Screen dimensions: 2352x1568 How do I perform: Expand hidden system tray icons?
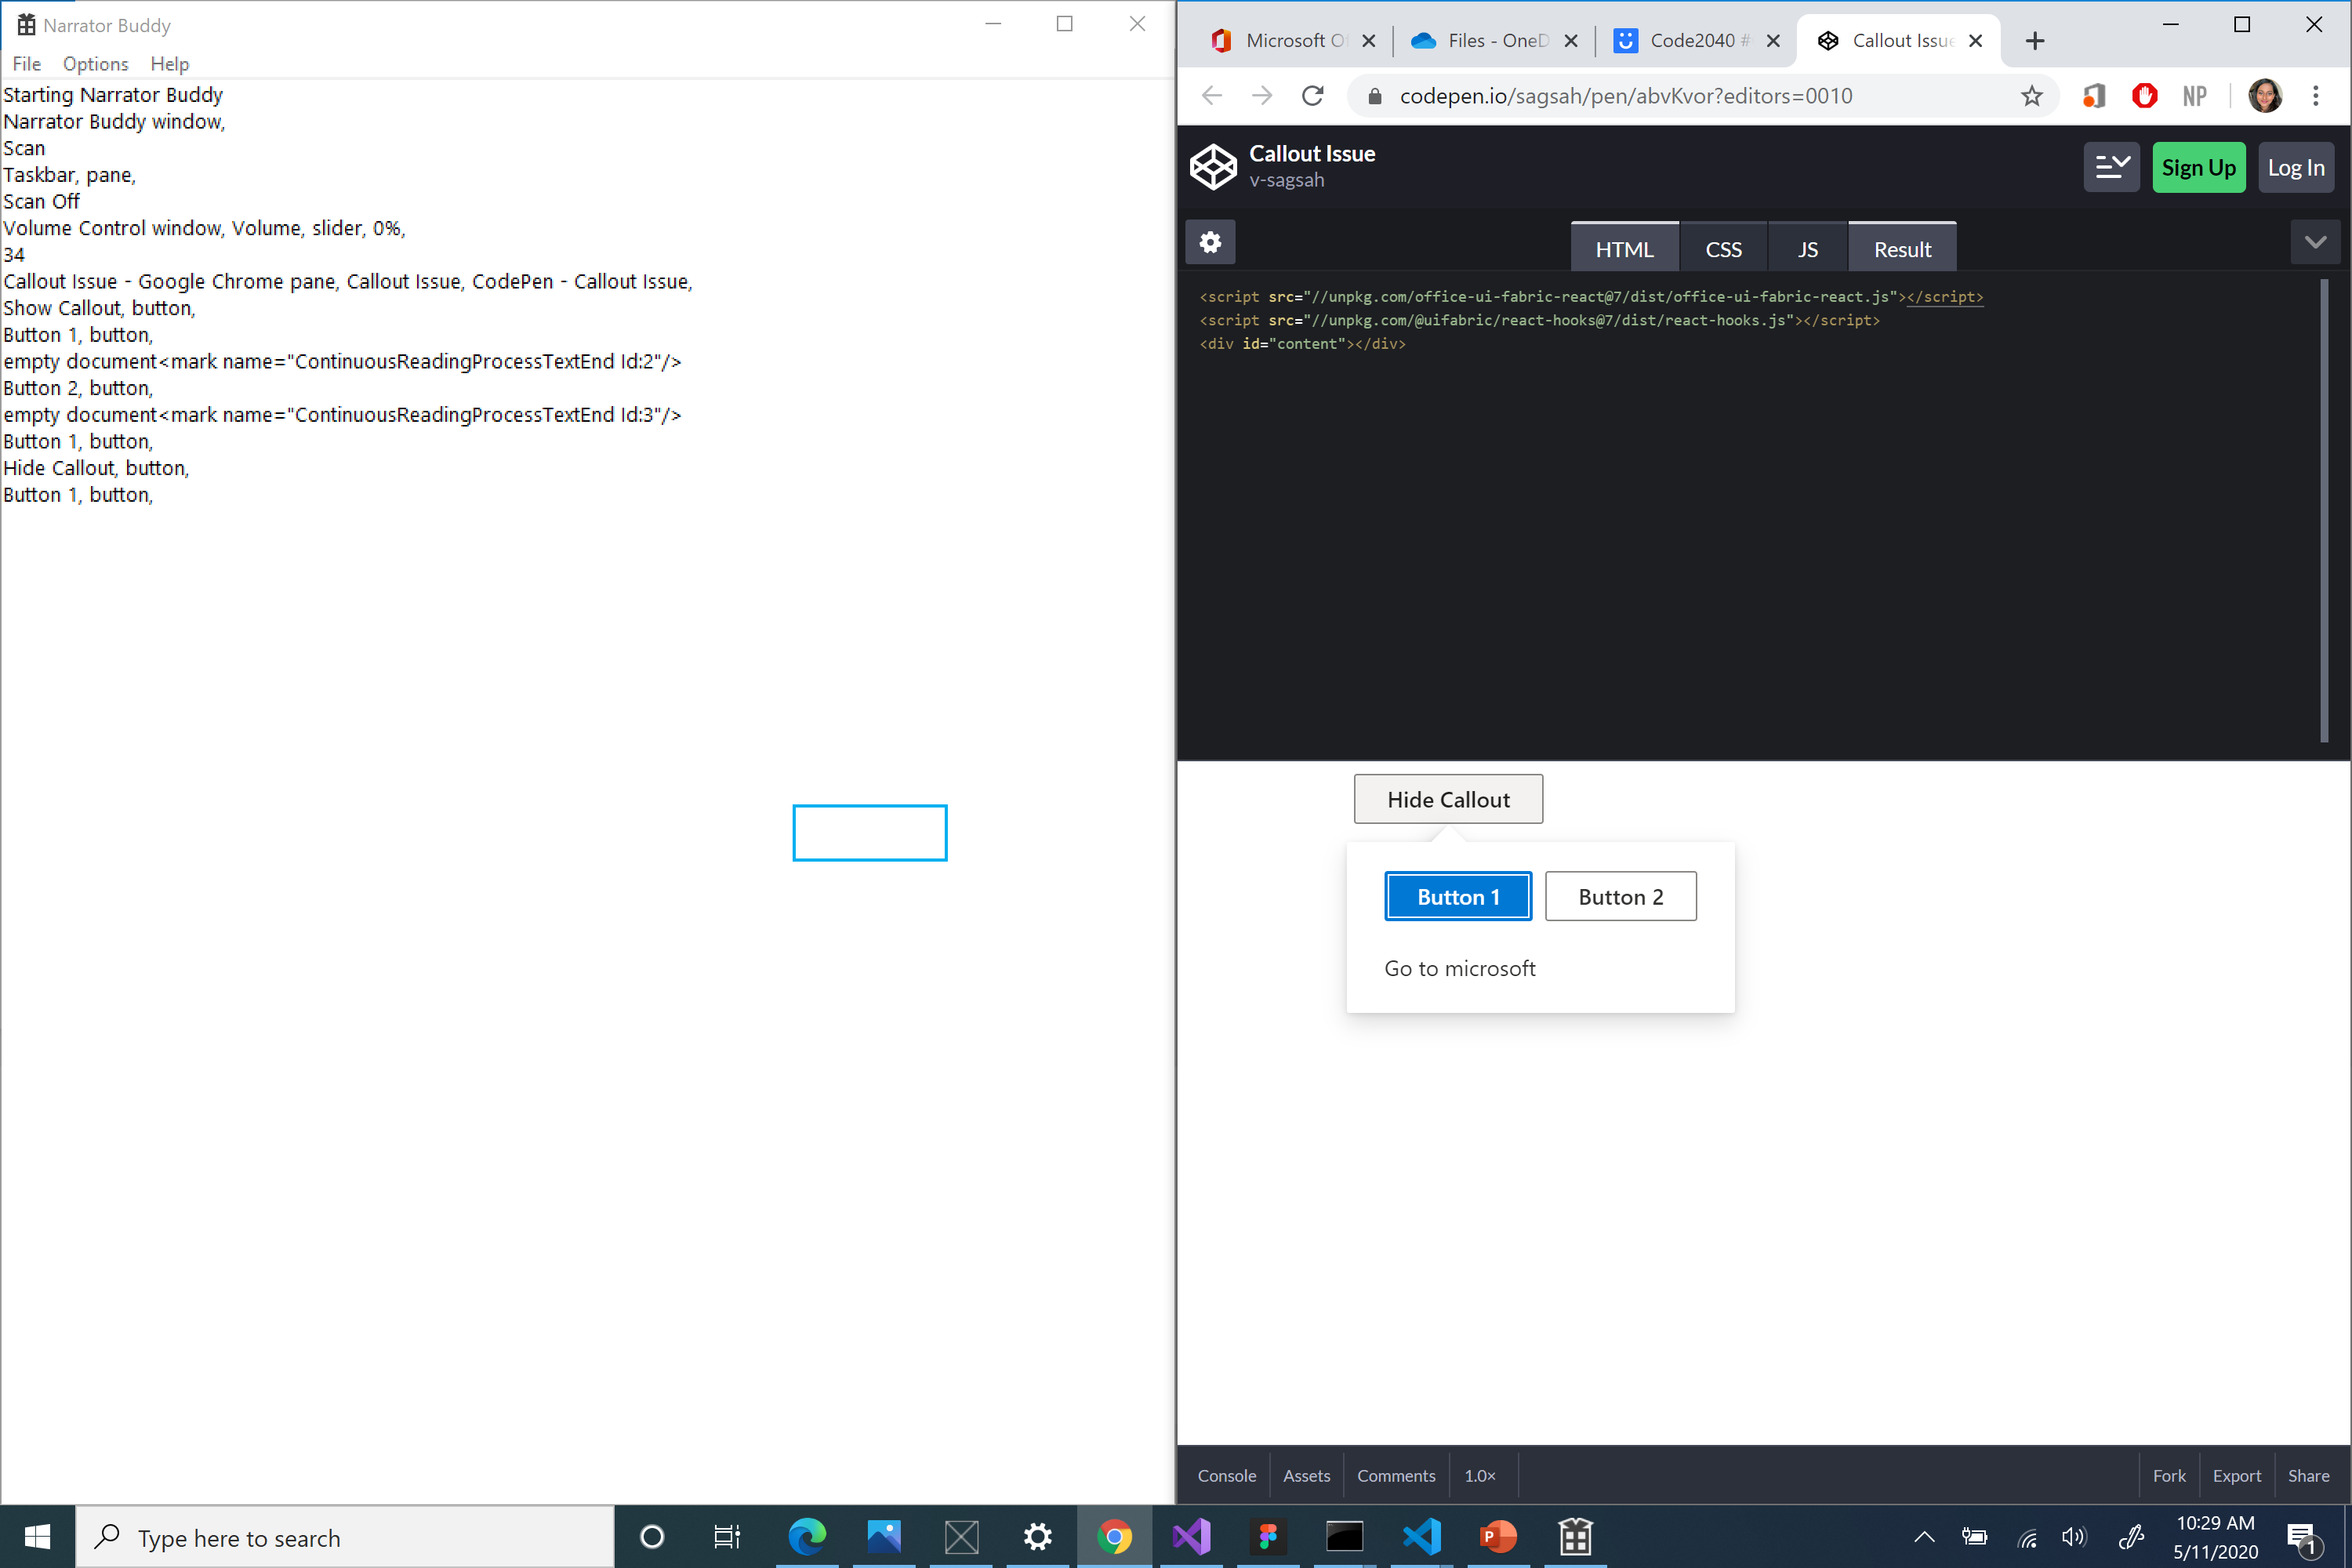coord(1924,1537)
